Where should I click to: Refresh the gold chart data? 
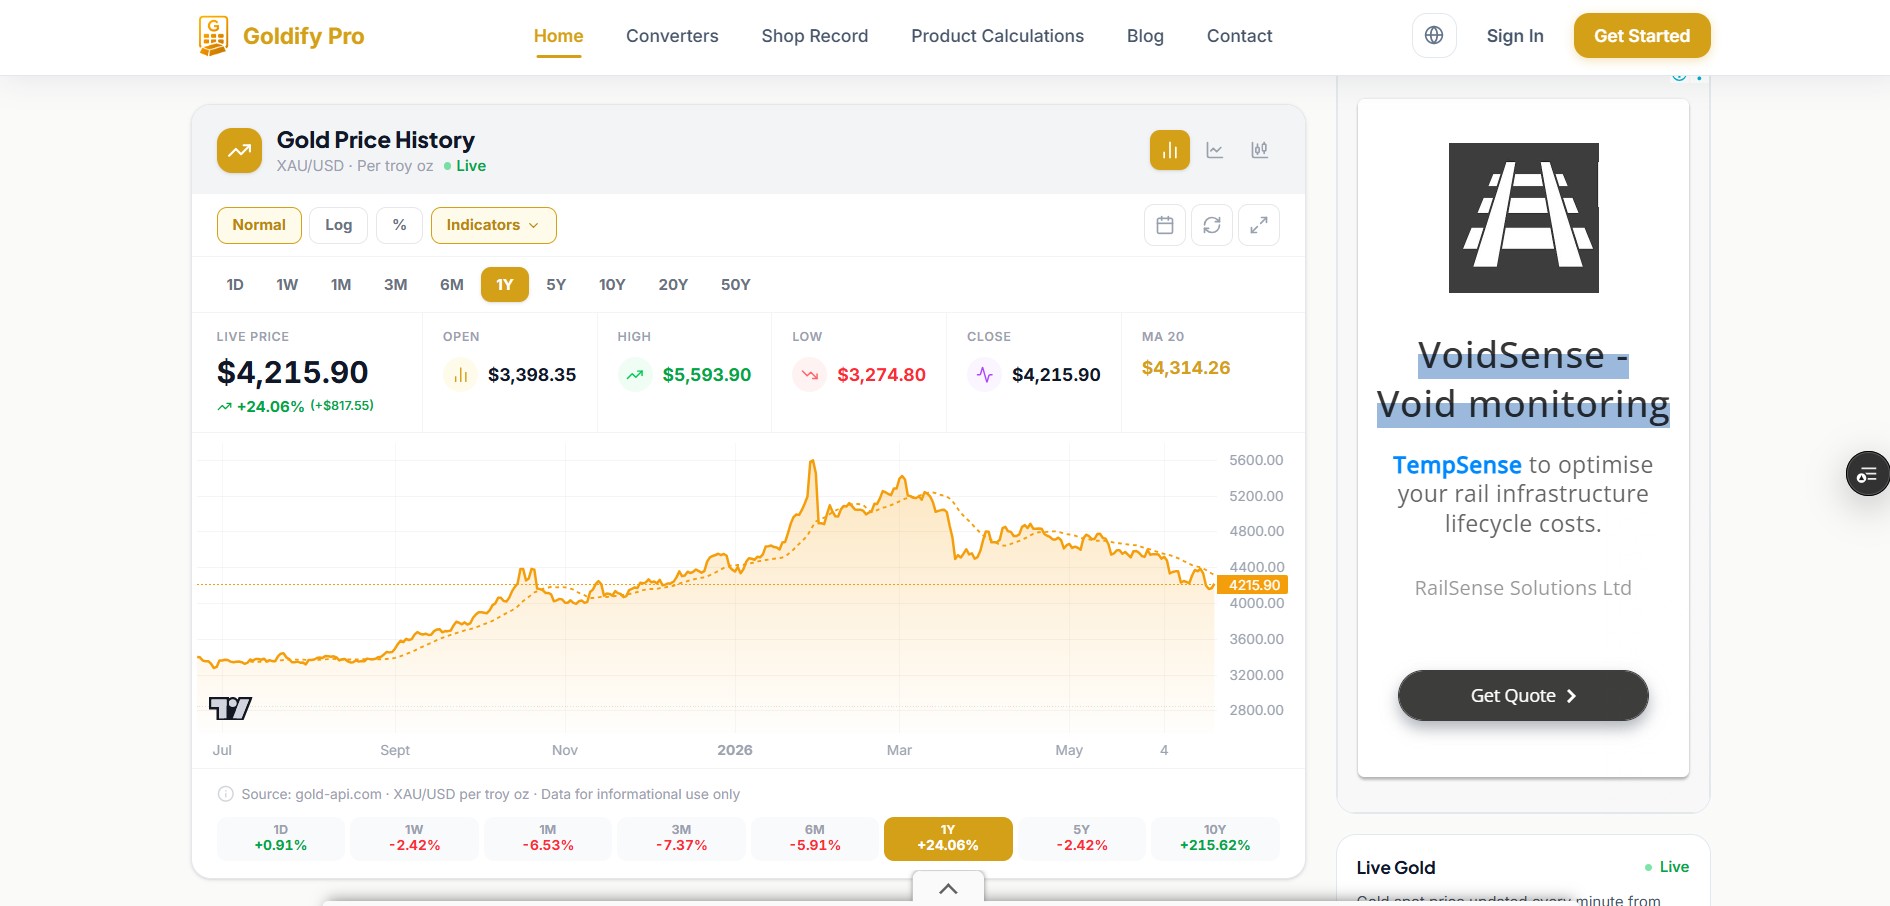(x=1212, y=225)
